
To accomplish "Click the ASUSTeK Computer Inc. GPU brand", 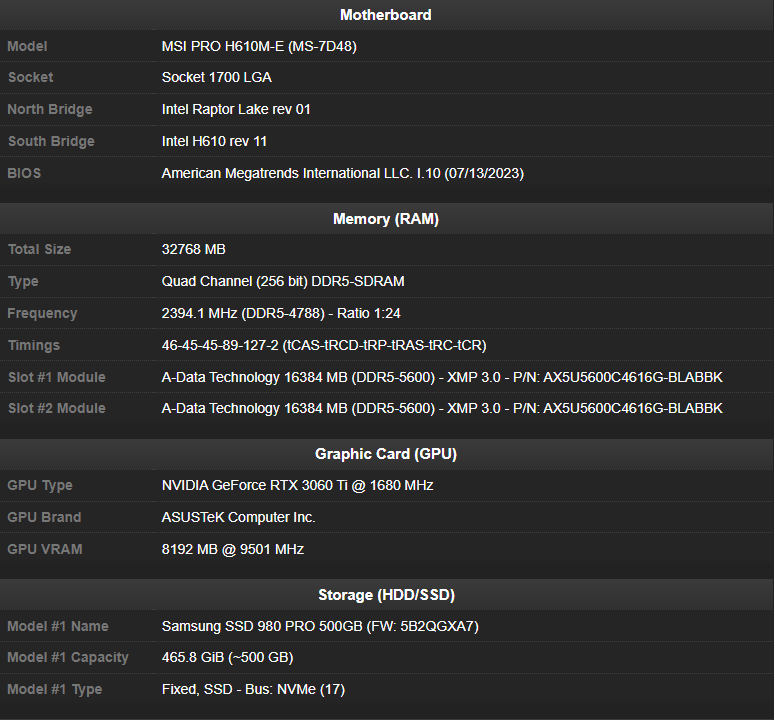I will pyautogui.click(x=238, y=517).
